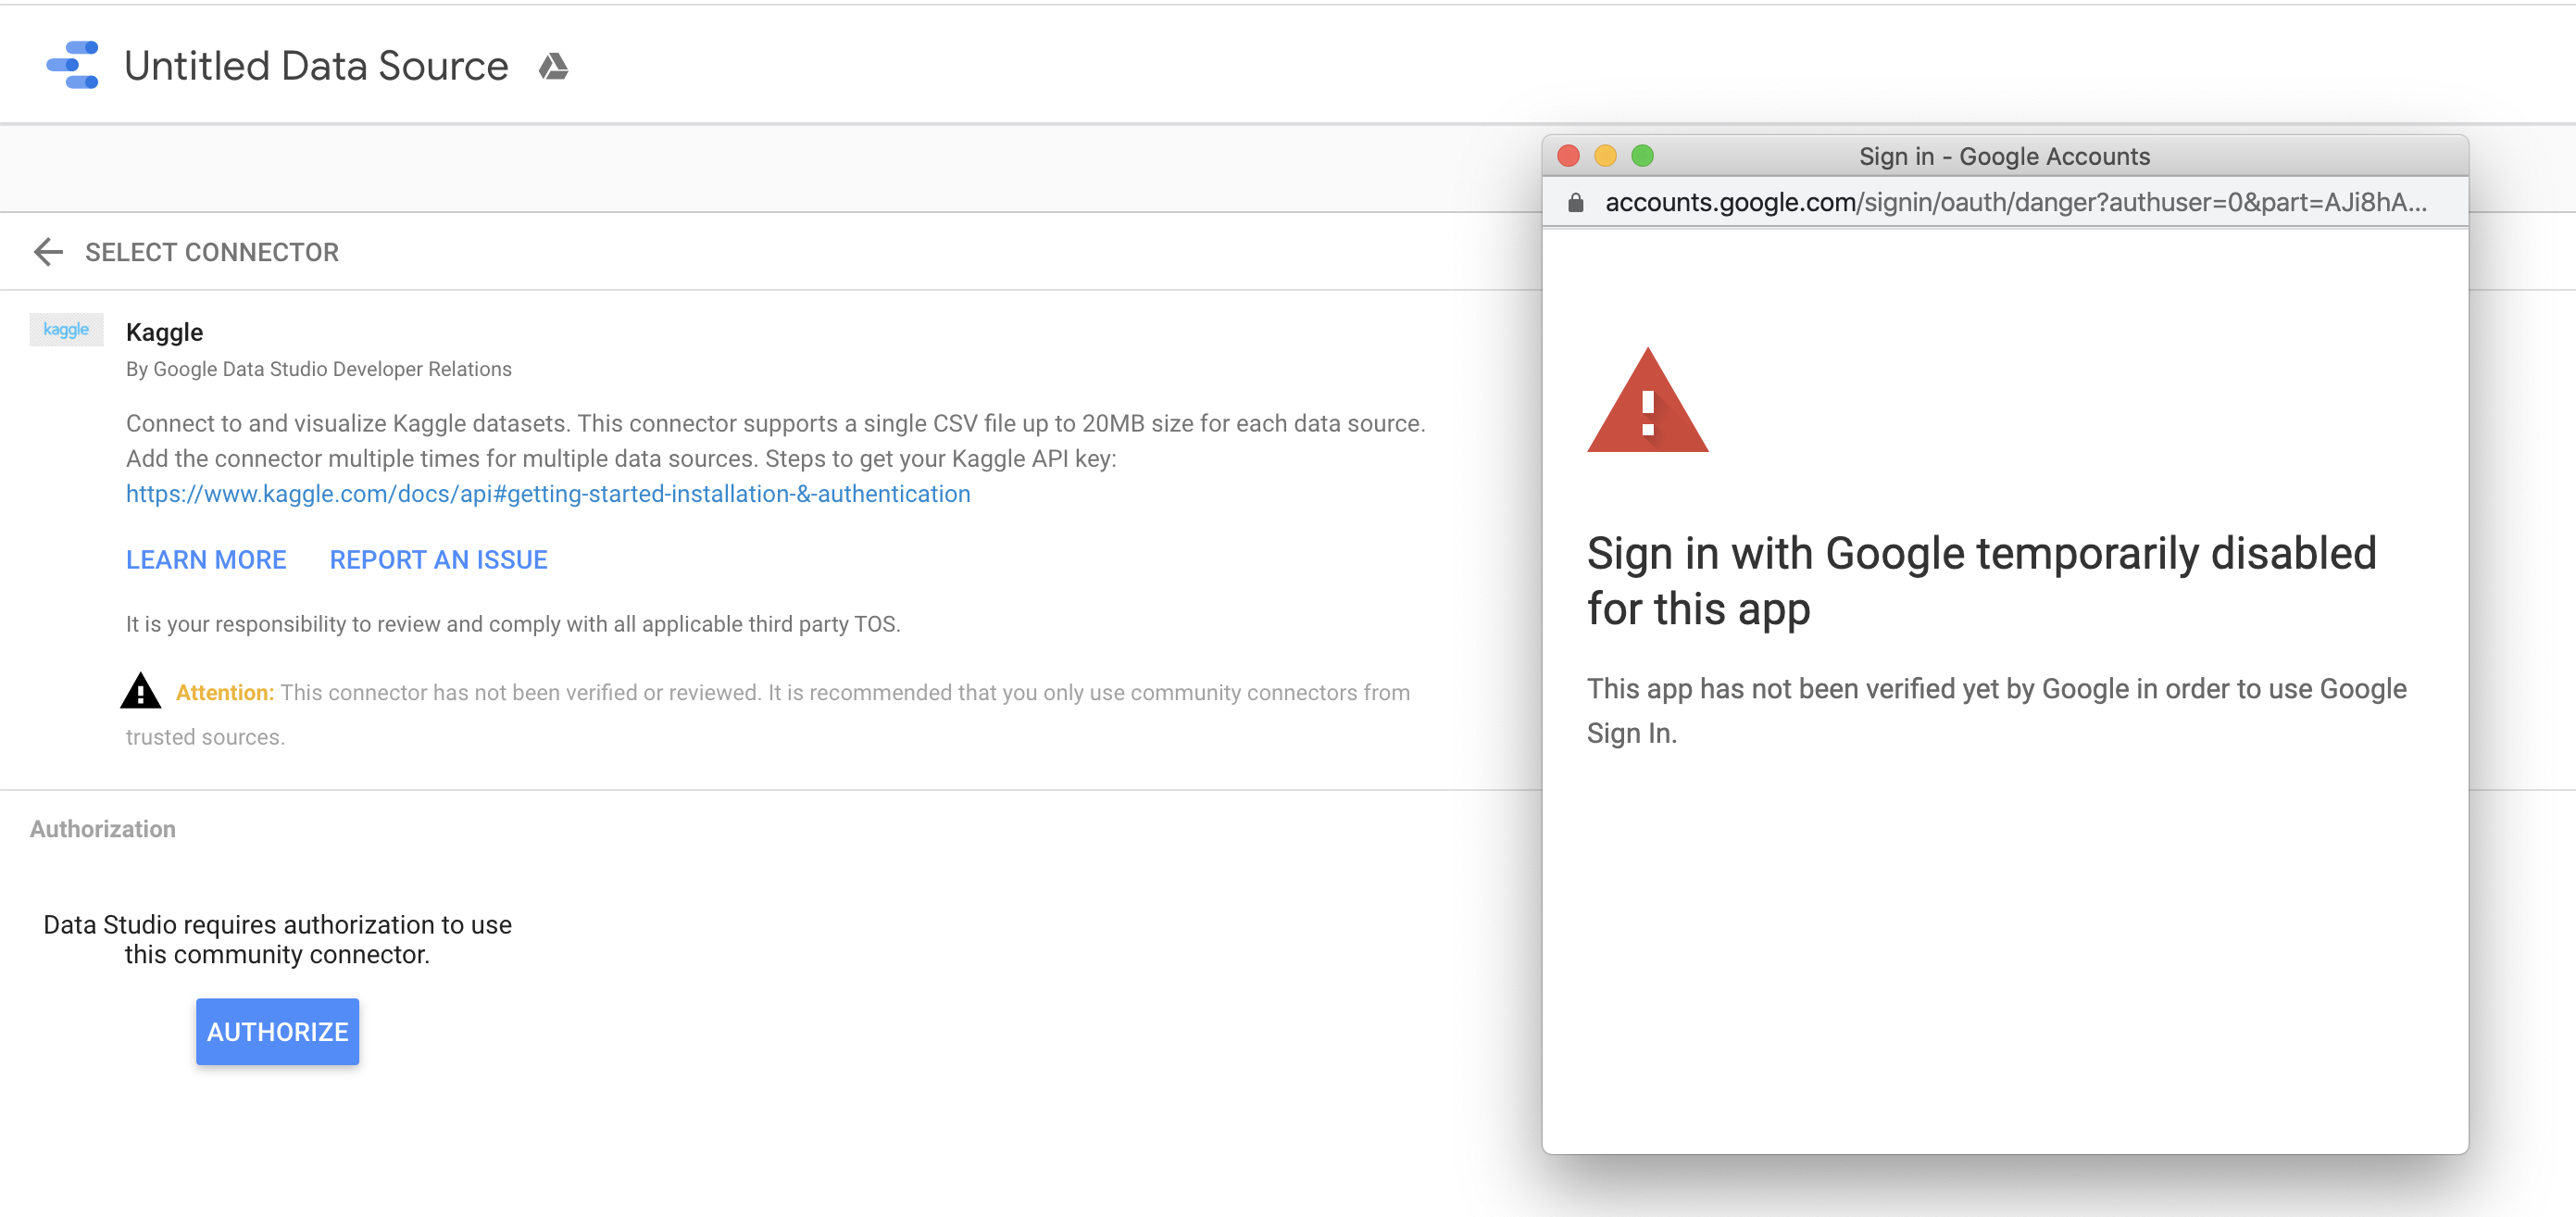Screen dimensions: 2576x1217
Task: Click the Kaggle connector name
Action: coord(164,332)
